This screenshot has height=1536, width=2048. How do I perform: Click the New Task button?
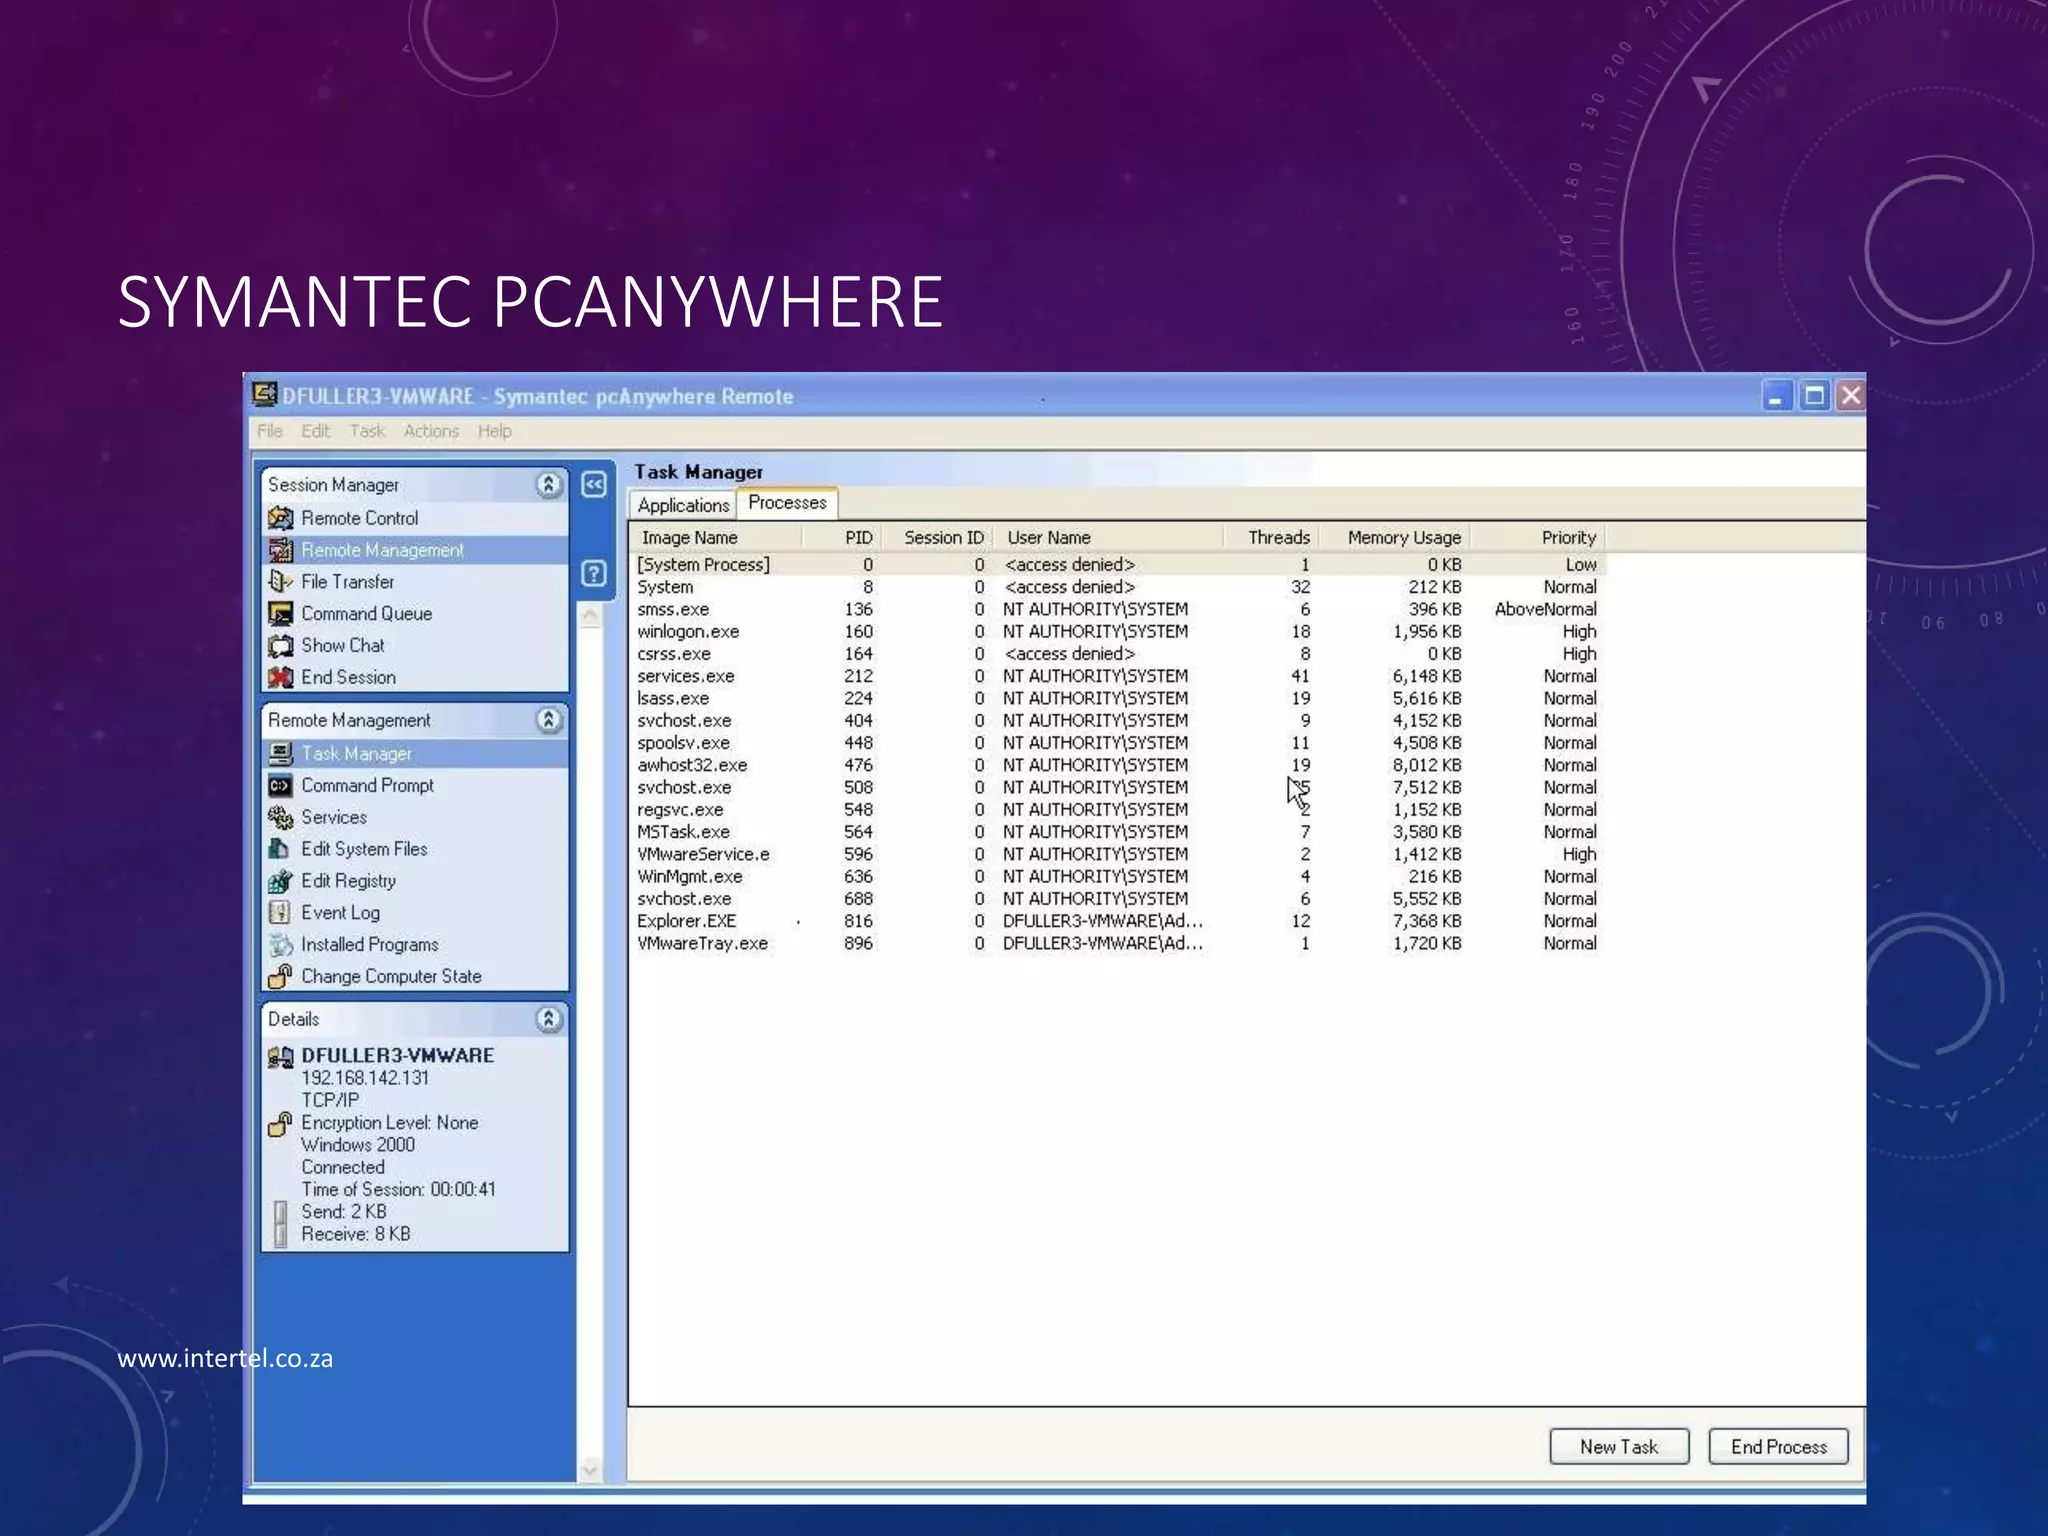[x=1619, y=1446]
